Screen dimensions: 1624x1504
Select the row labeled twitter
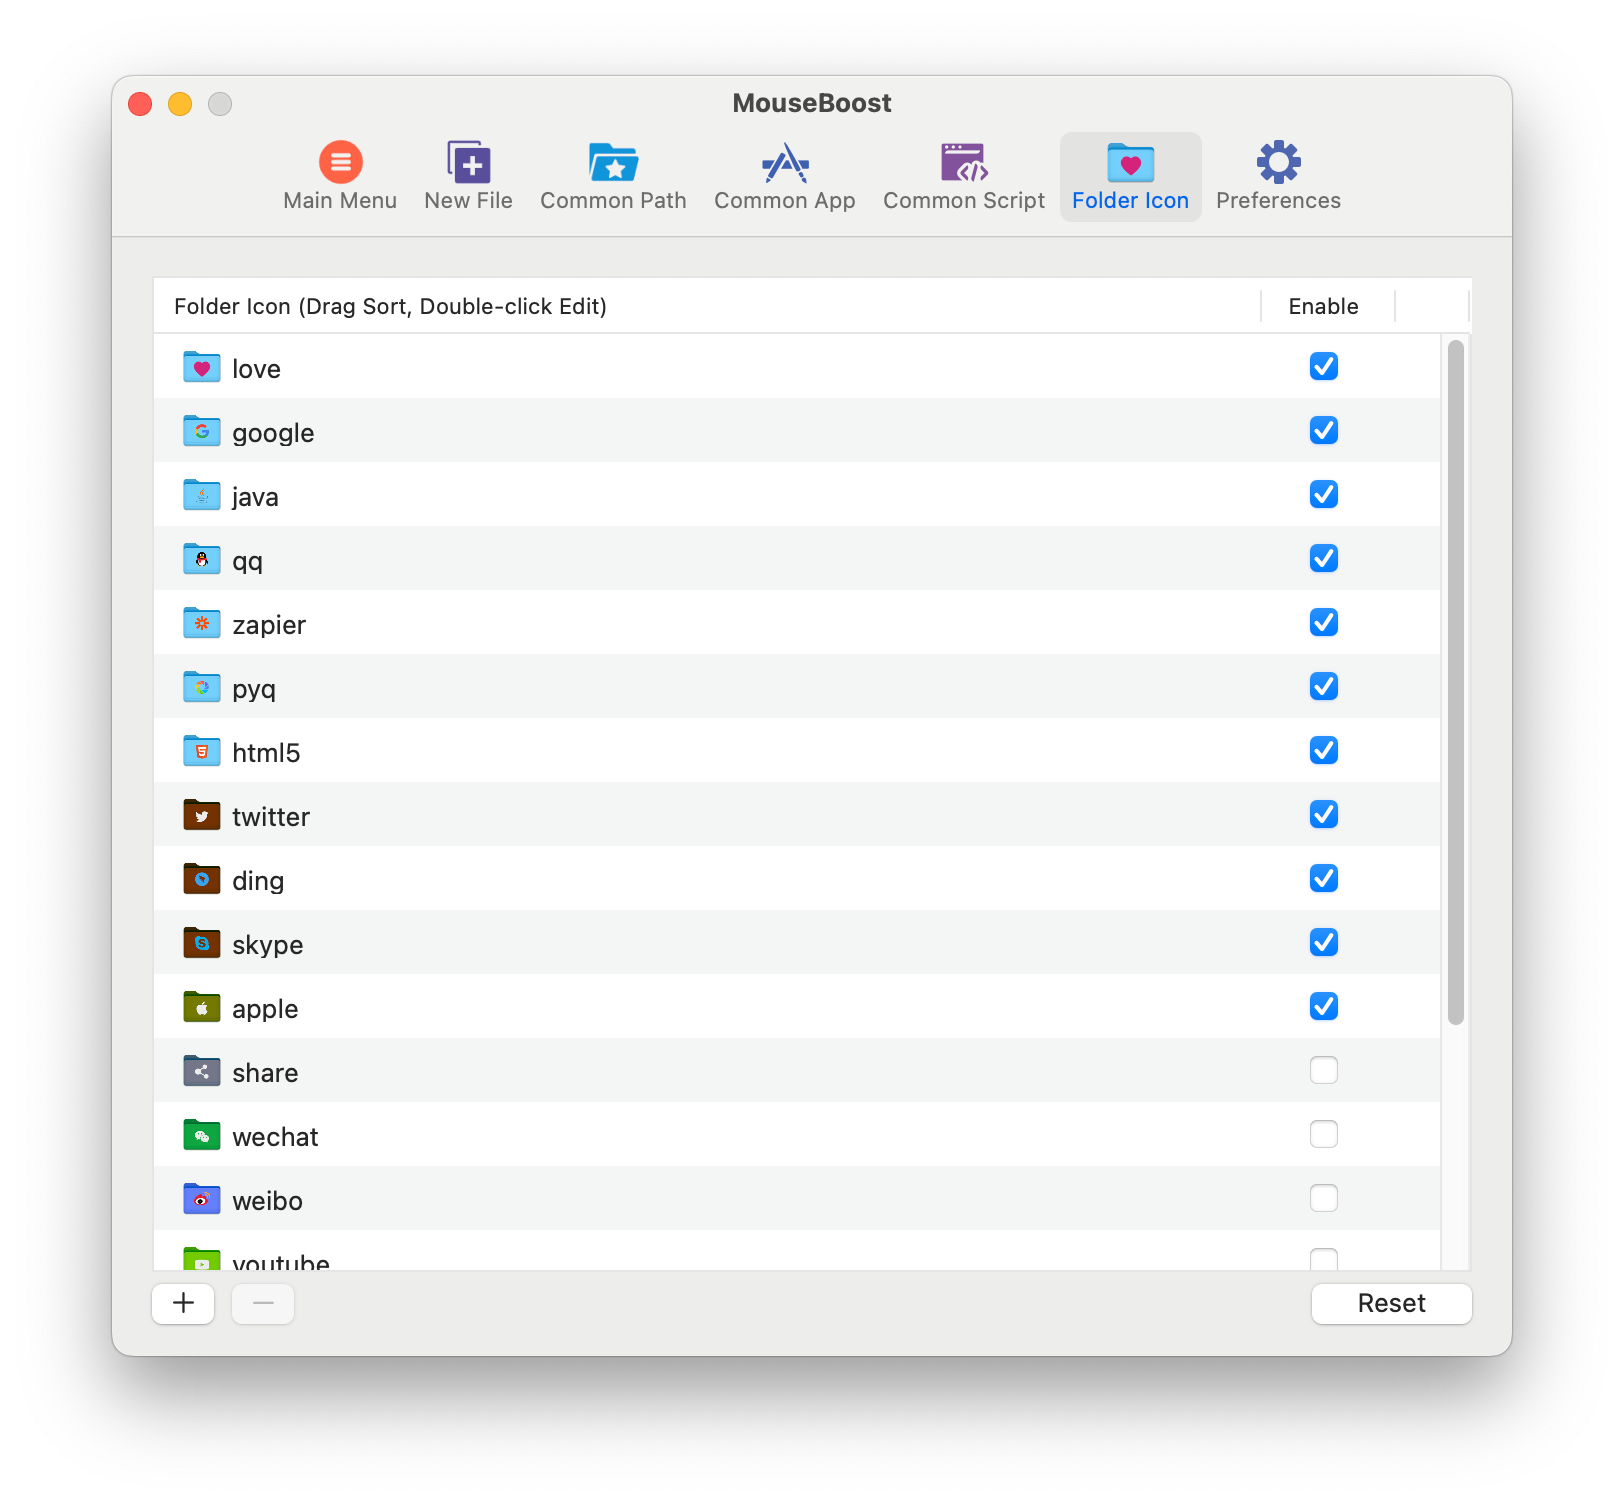(x=797, y=815)
